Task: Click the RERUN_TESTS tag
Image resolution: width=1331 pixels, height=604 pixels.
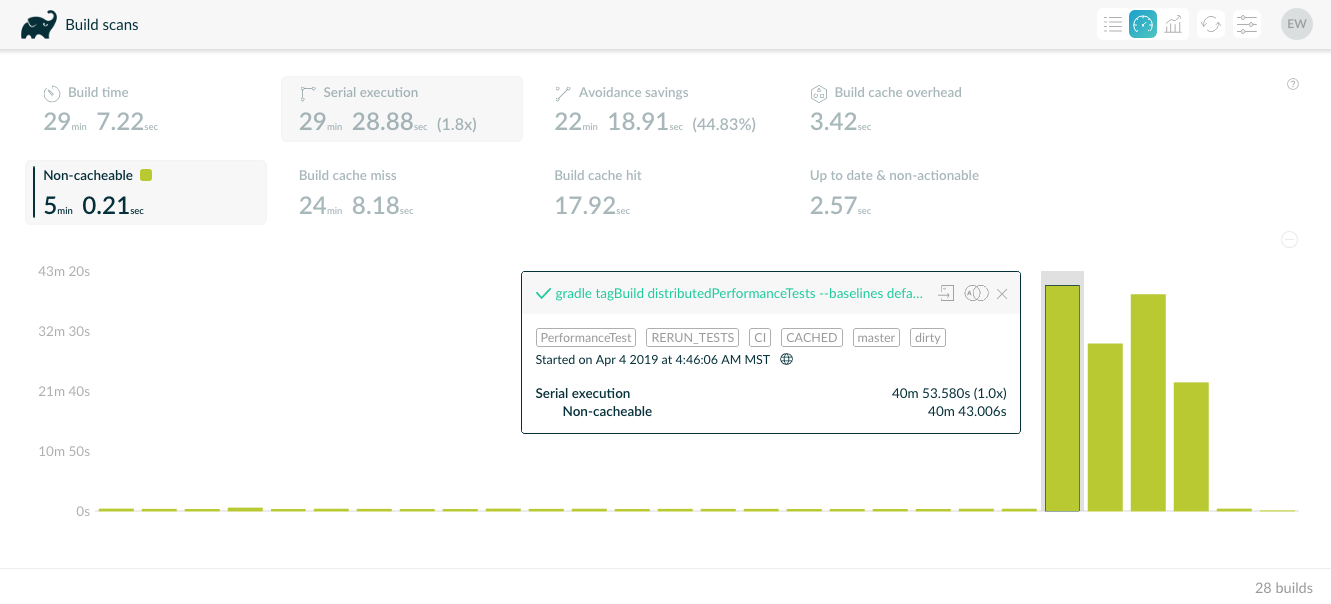Action: pos(692,338)
